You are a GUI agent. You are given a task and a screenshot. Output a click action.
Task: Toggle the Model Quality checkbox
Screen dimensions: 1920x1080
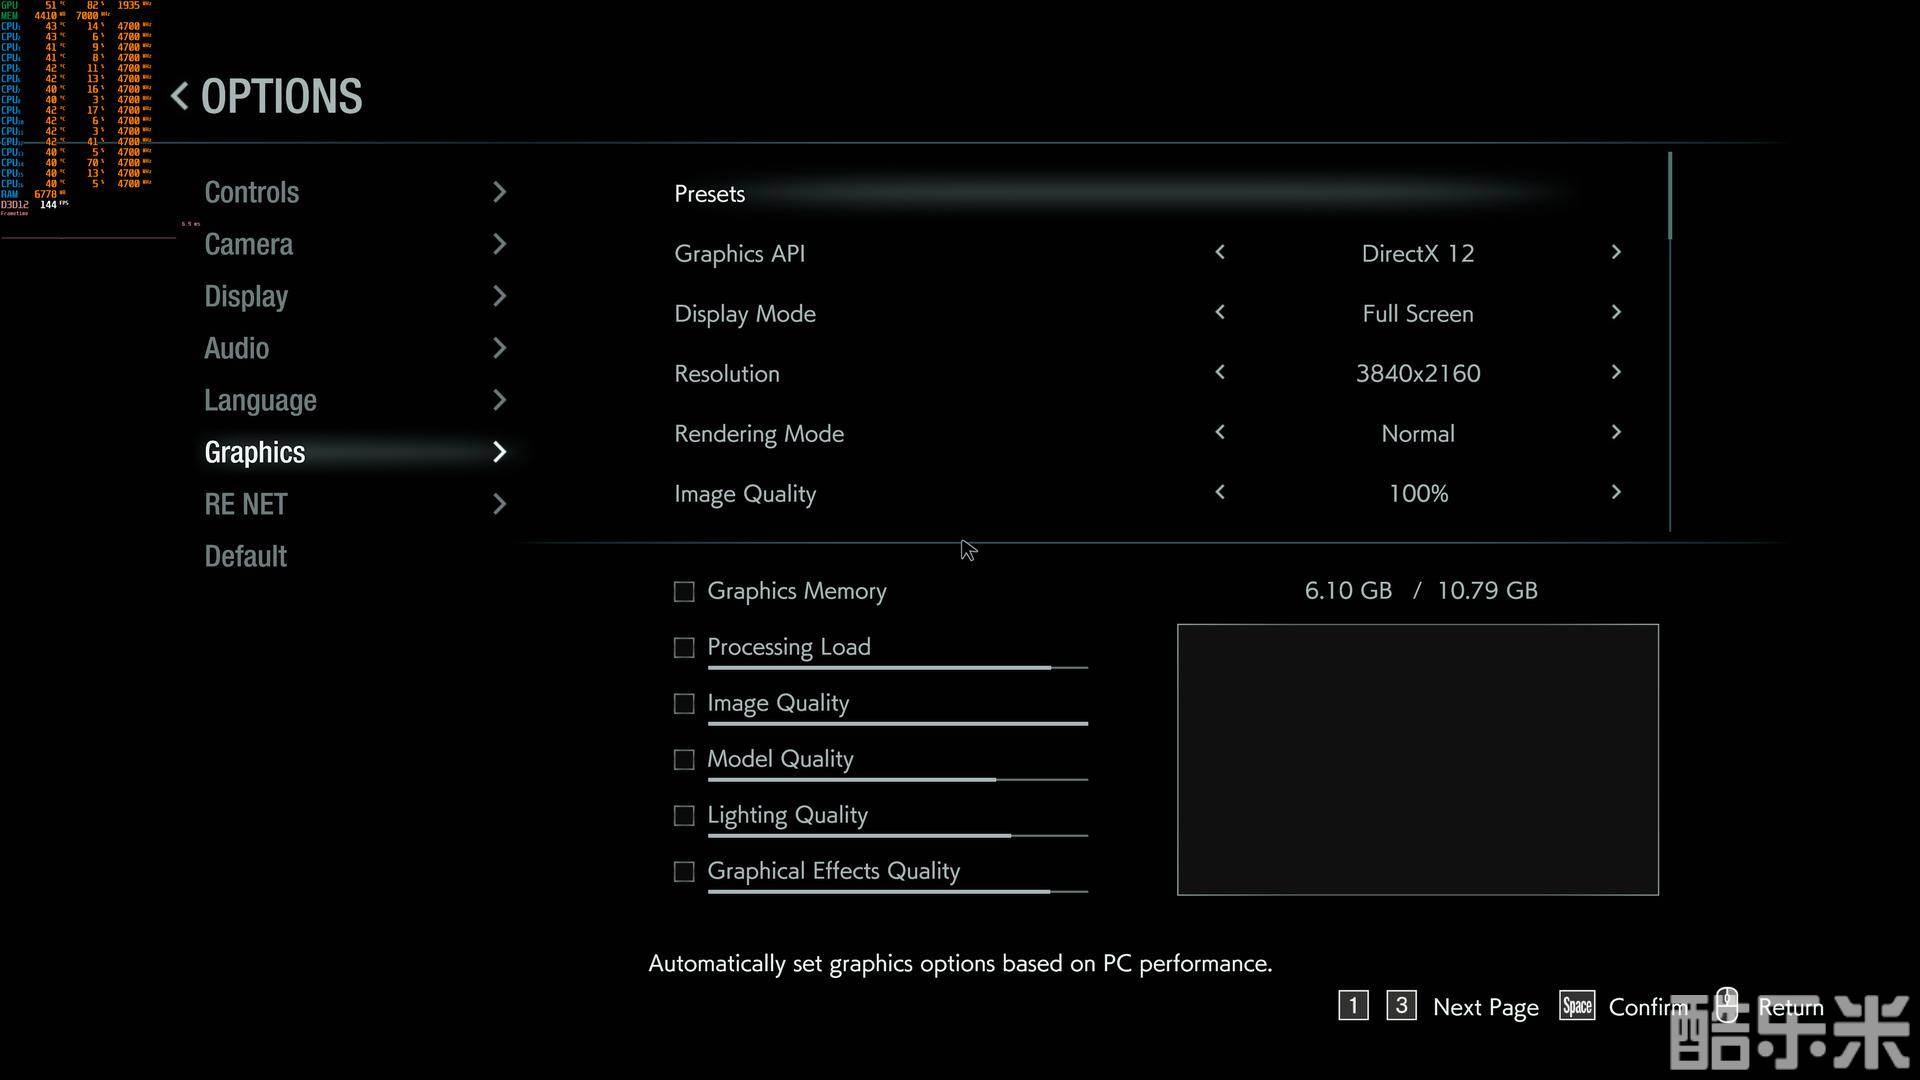click(x=684, y=760)
